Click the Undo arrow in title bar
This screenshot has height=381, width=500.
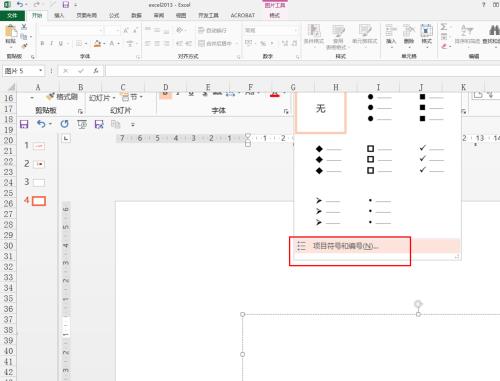20,5
